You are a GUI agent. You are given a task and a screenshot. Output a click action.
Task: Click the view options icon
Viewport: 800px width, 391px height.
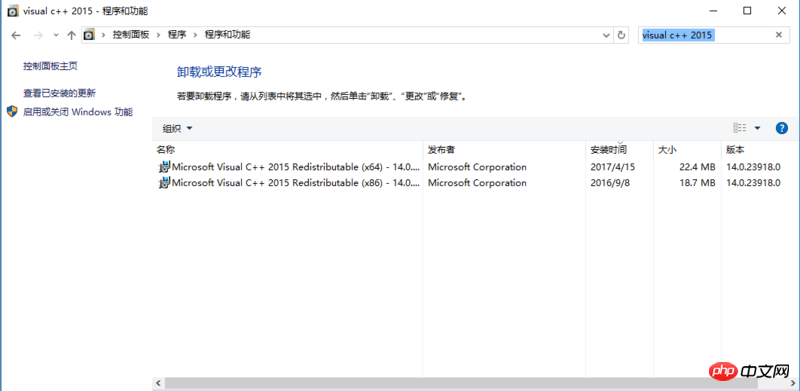point(740,128)
